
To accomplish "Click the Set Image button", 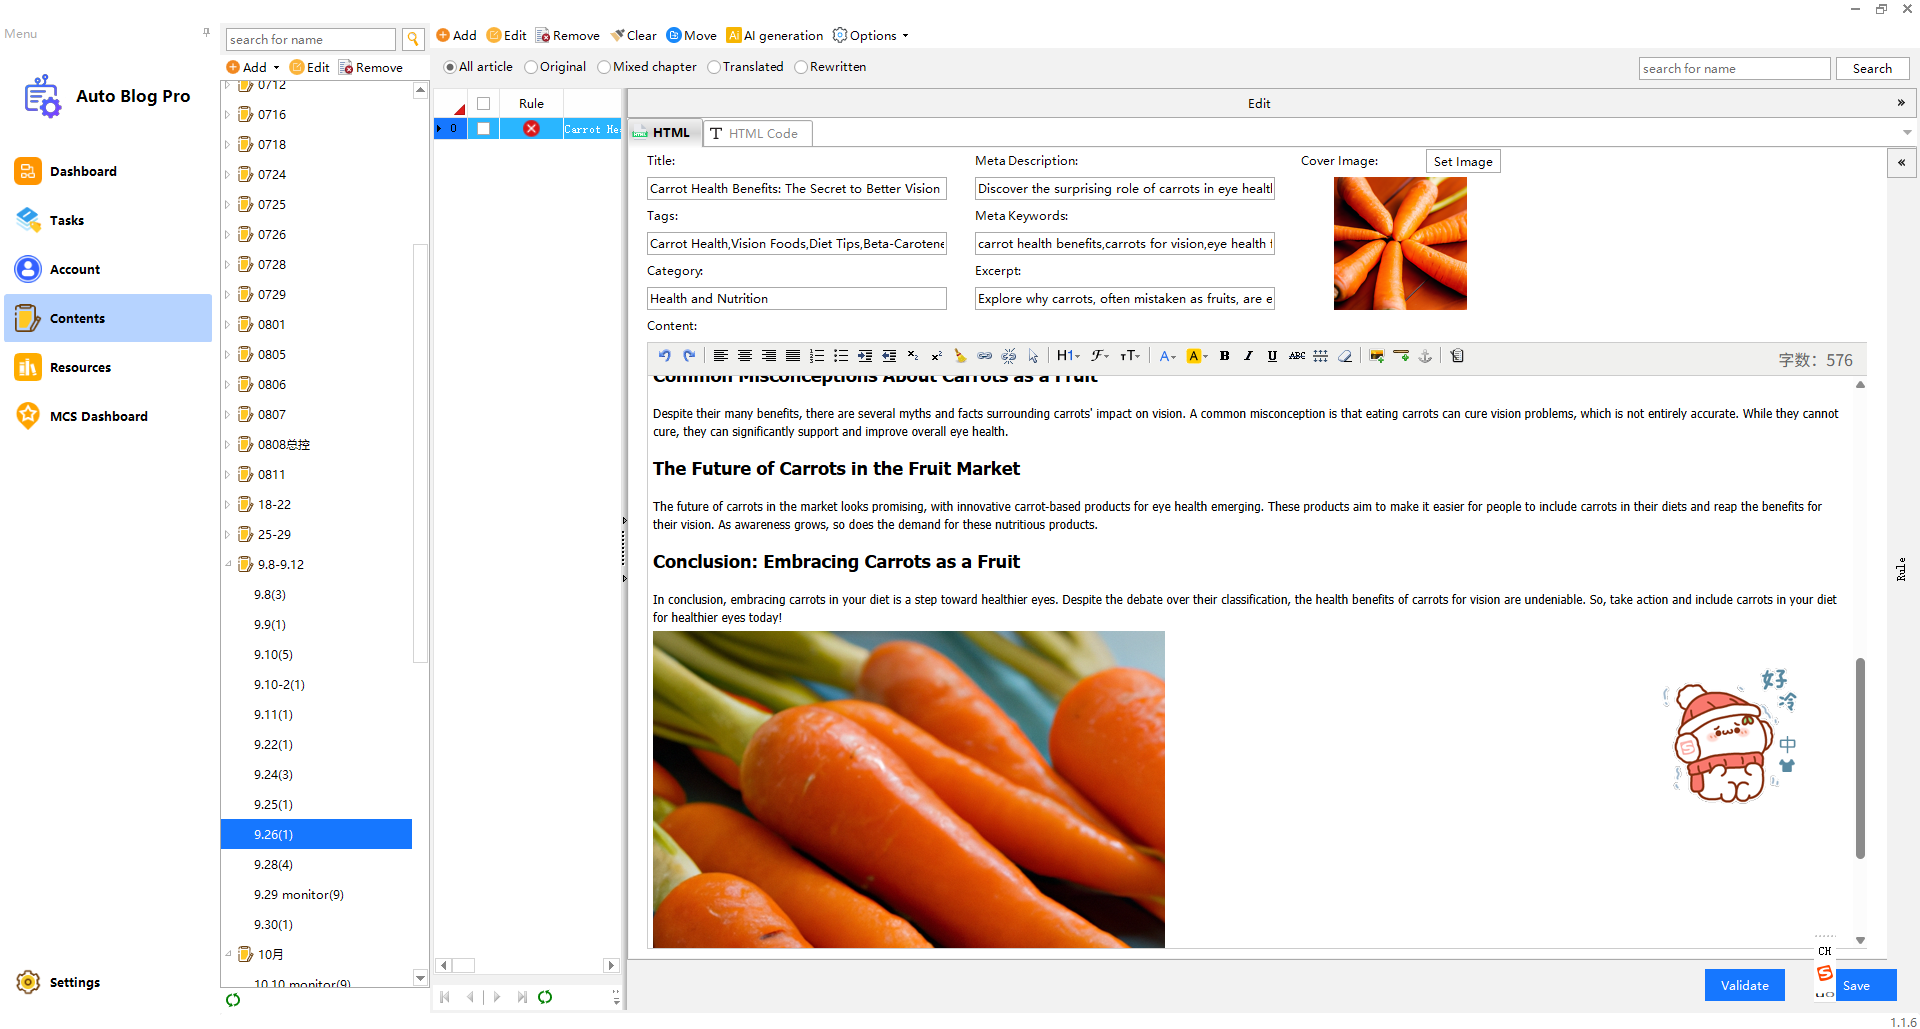I will (1462, 161).
